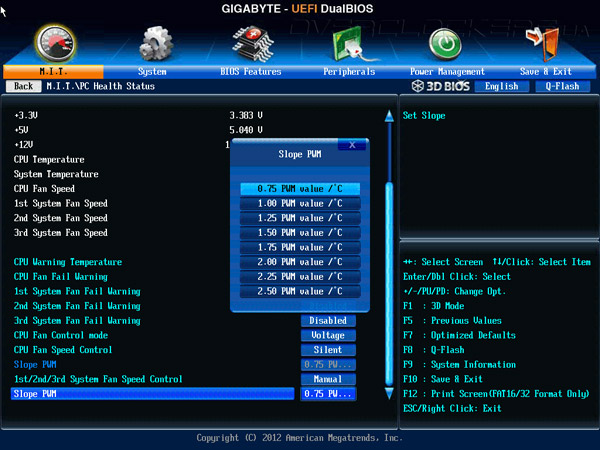600x450 pixels.
Task: Click the 3D BIOS cube logo
Action: (417, 86)
